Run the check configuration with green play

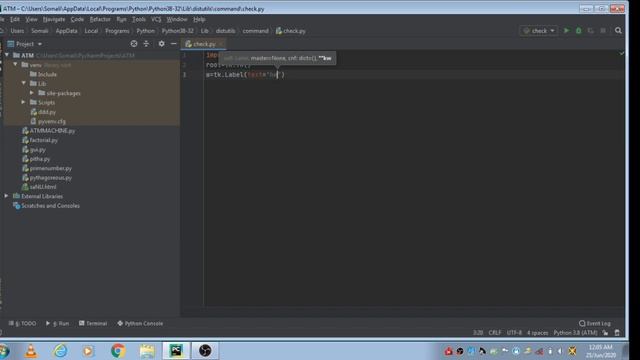(x=566, y=31)
